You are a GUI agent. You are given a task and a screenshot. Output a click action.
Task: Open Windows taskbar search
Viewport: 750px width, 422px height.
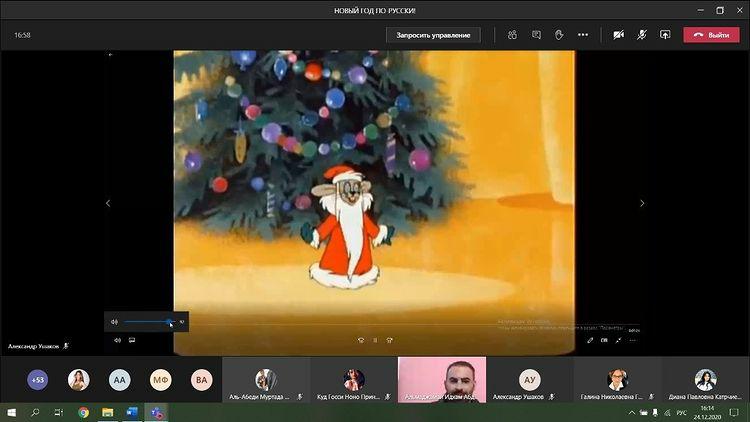pos(35,412)
